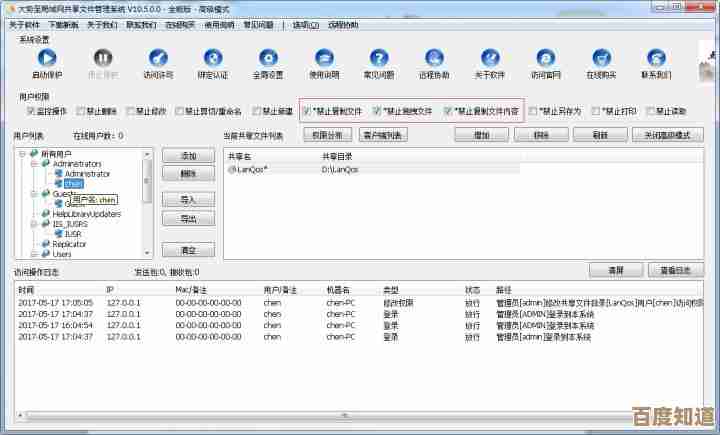
Task: Click the 使用说明 usage instructions icon
Action: (x=323, y=59)
